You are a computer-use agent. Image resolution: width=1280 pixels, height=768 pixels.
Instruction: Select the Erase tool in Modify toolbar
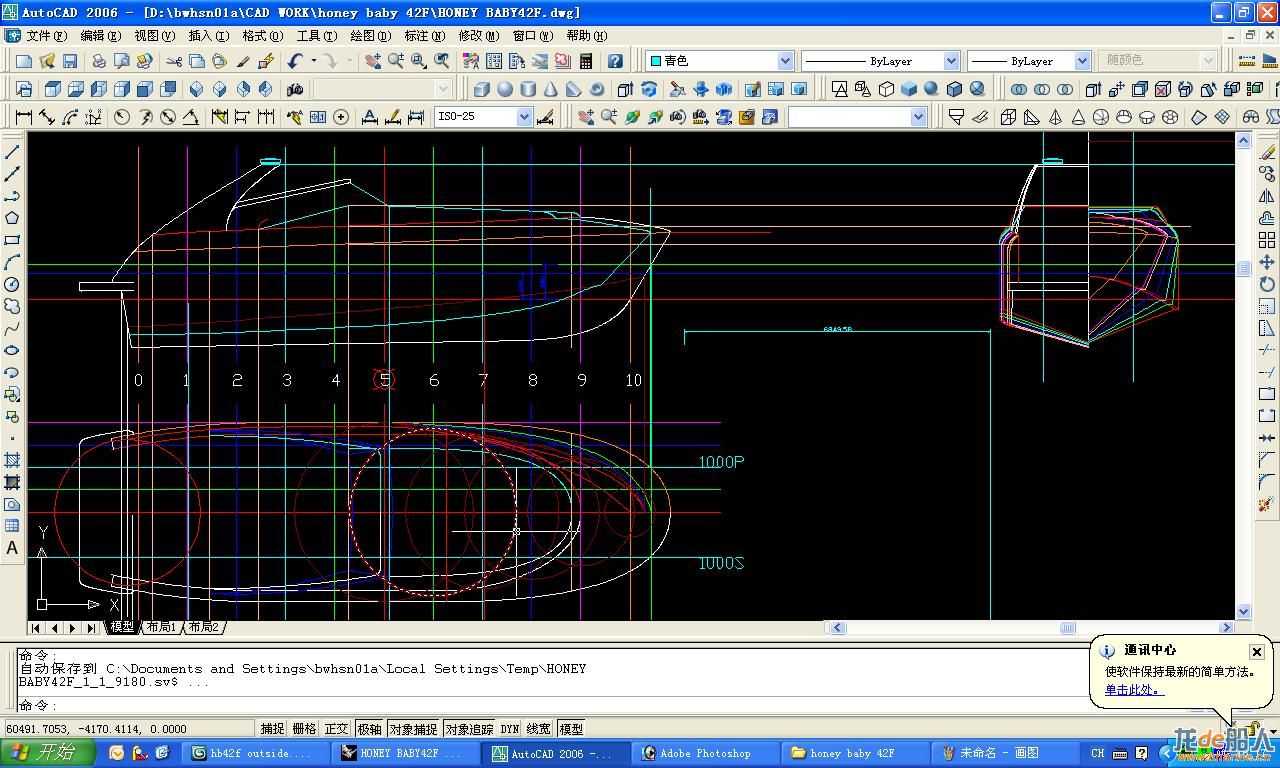pos(1267,152)
